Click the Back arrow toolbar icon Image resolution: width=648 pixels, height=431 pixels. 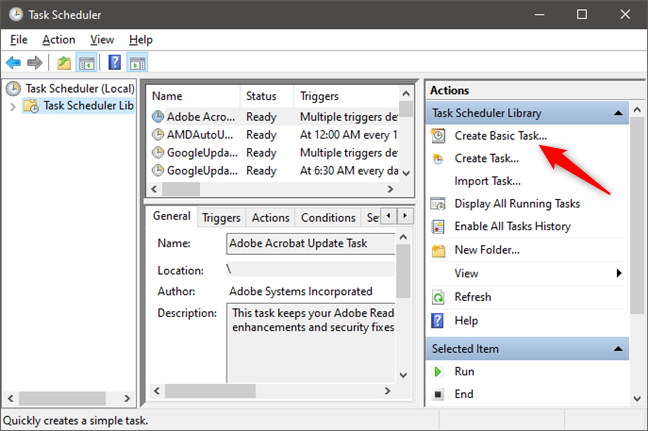[14, 63]
